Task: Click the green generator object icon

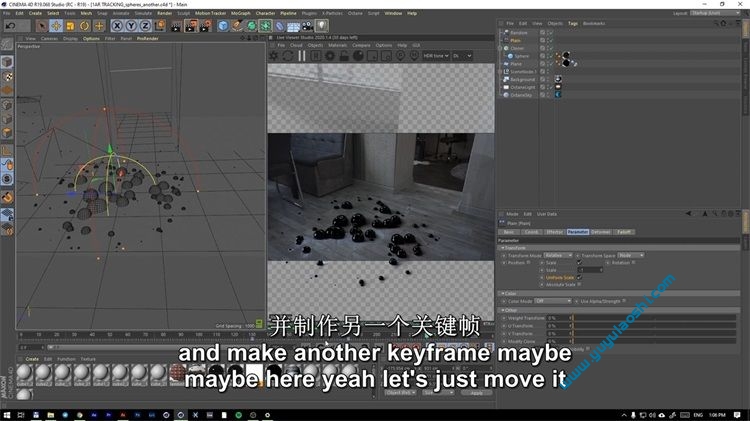Action: (252, 26)
